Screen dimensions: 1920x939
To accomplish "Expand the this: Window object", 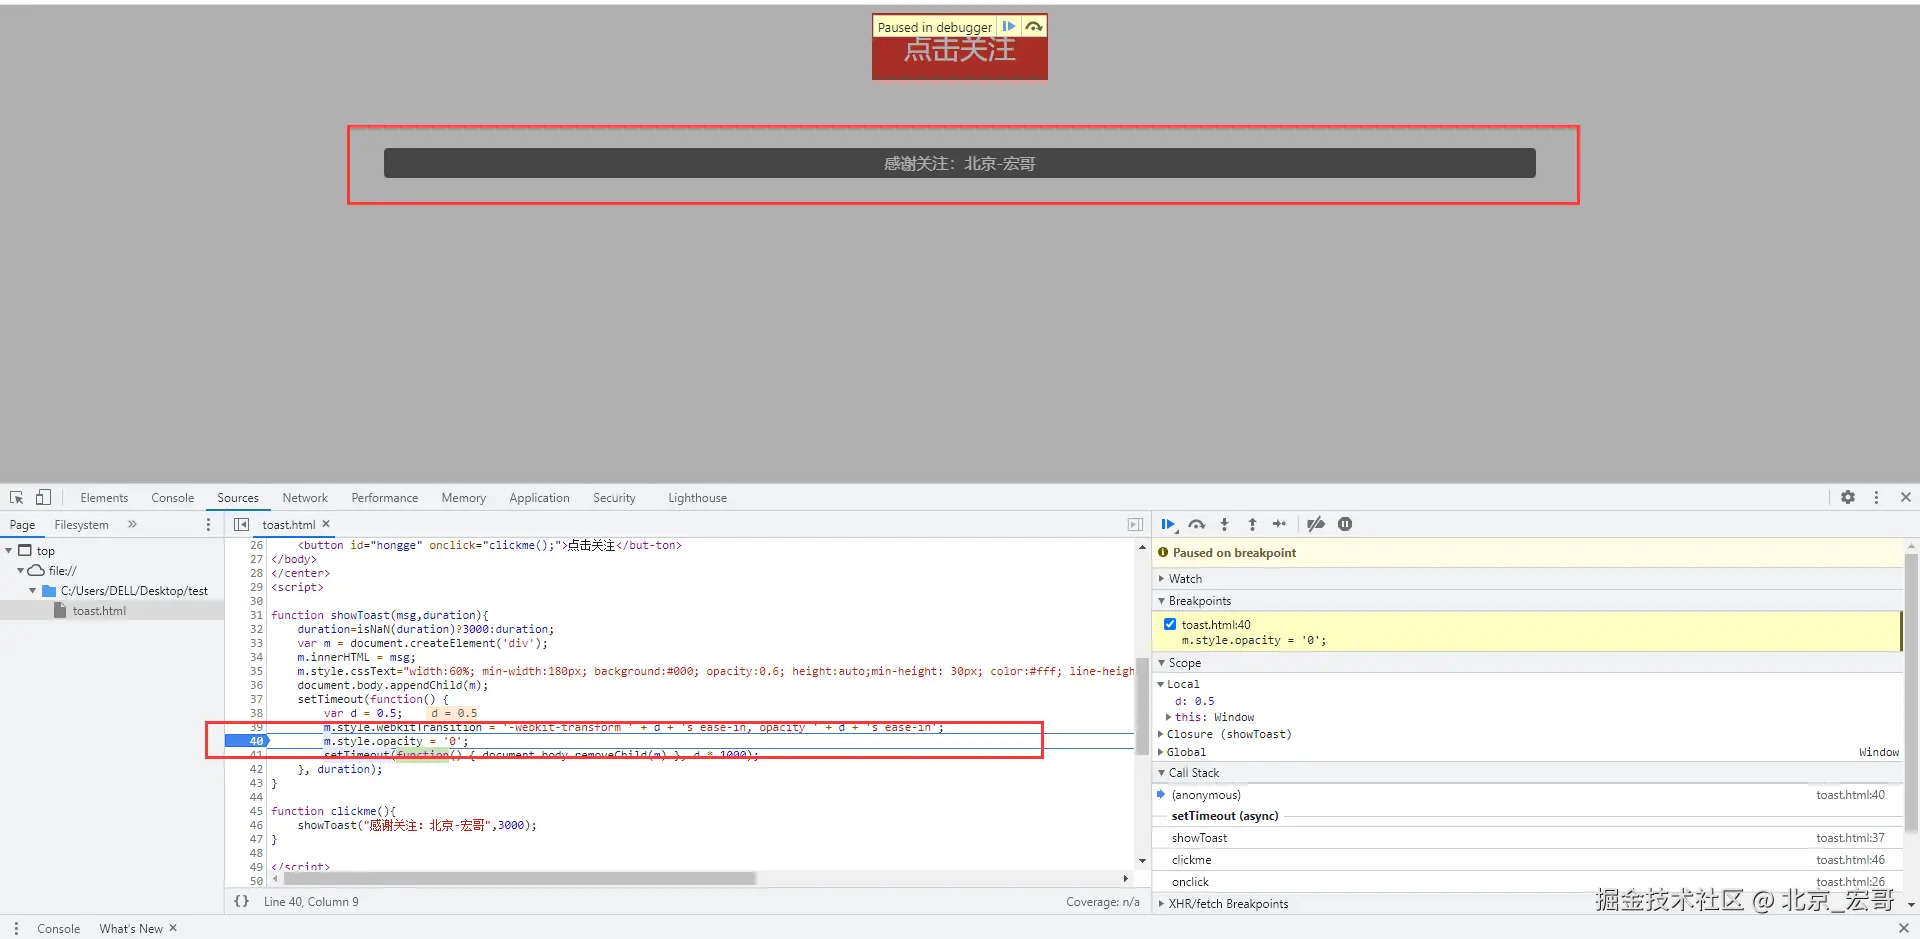I will coord(1168,717).
